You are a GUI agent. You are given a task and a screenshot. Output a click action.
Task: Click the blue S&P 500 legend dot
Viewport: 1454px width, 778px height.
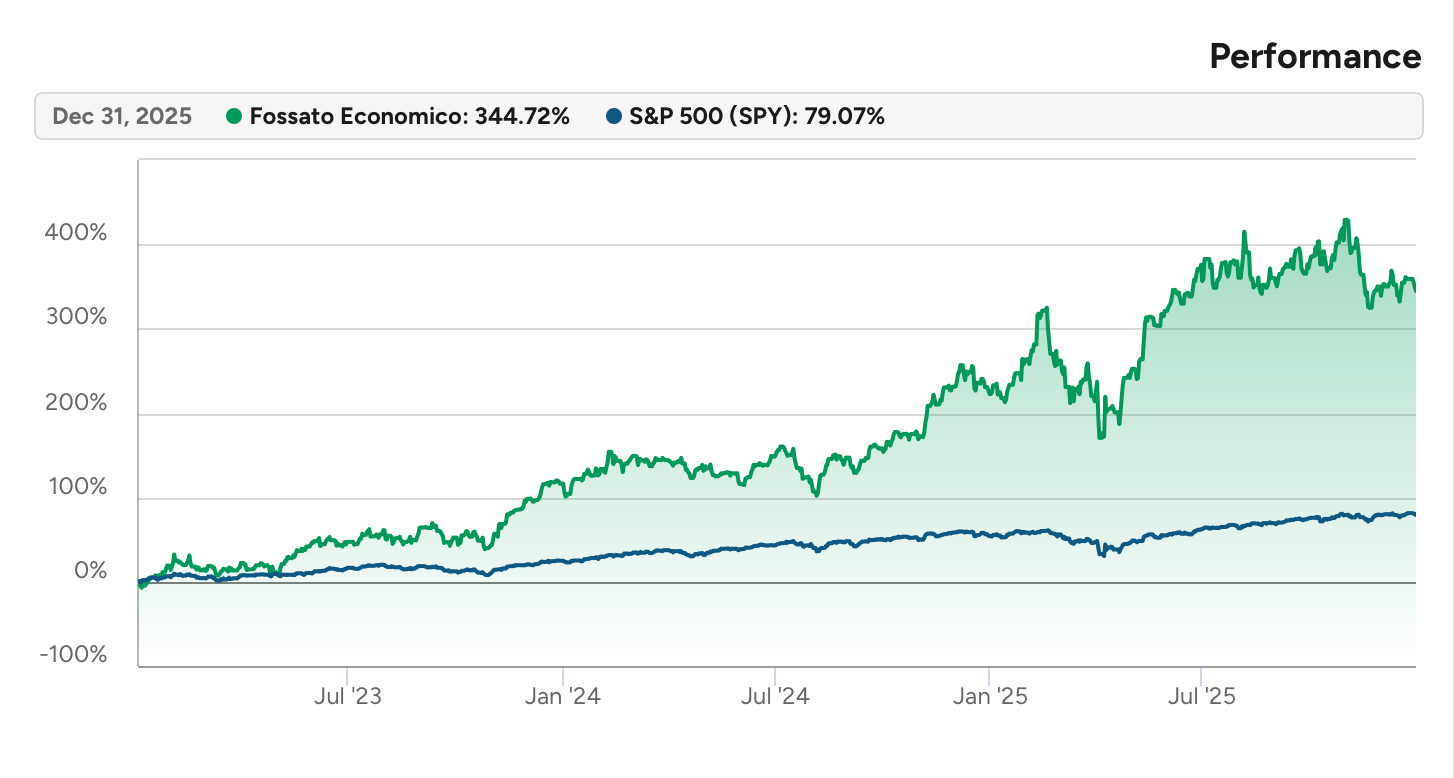click(x=613, y=116)
